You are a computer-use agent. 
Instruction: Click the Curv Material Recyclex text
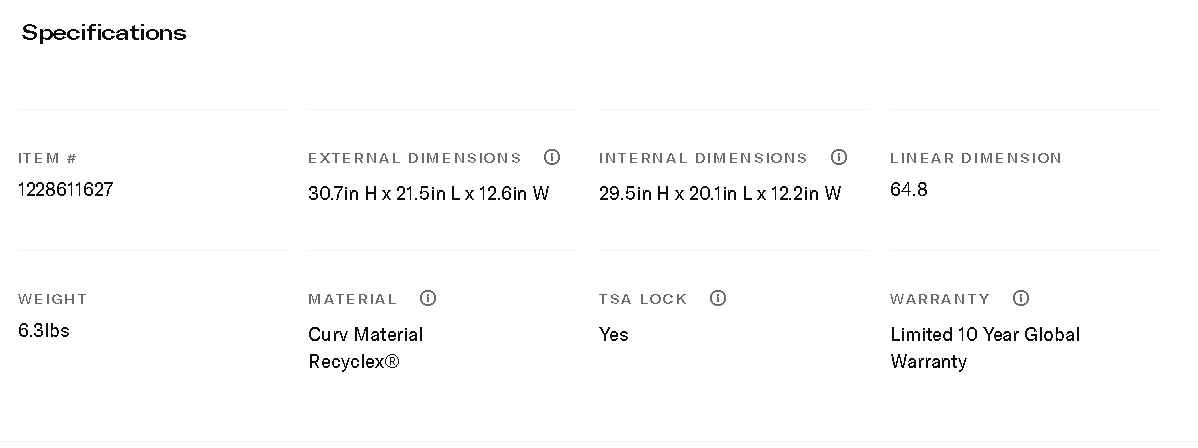click(x=365, y=347)
